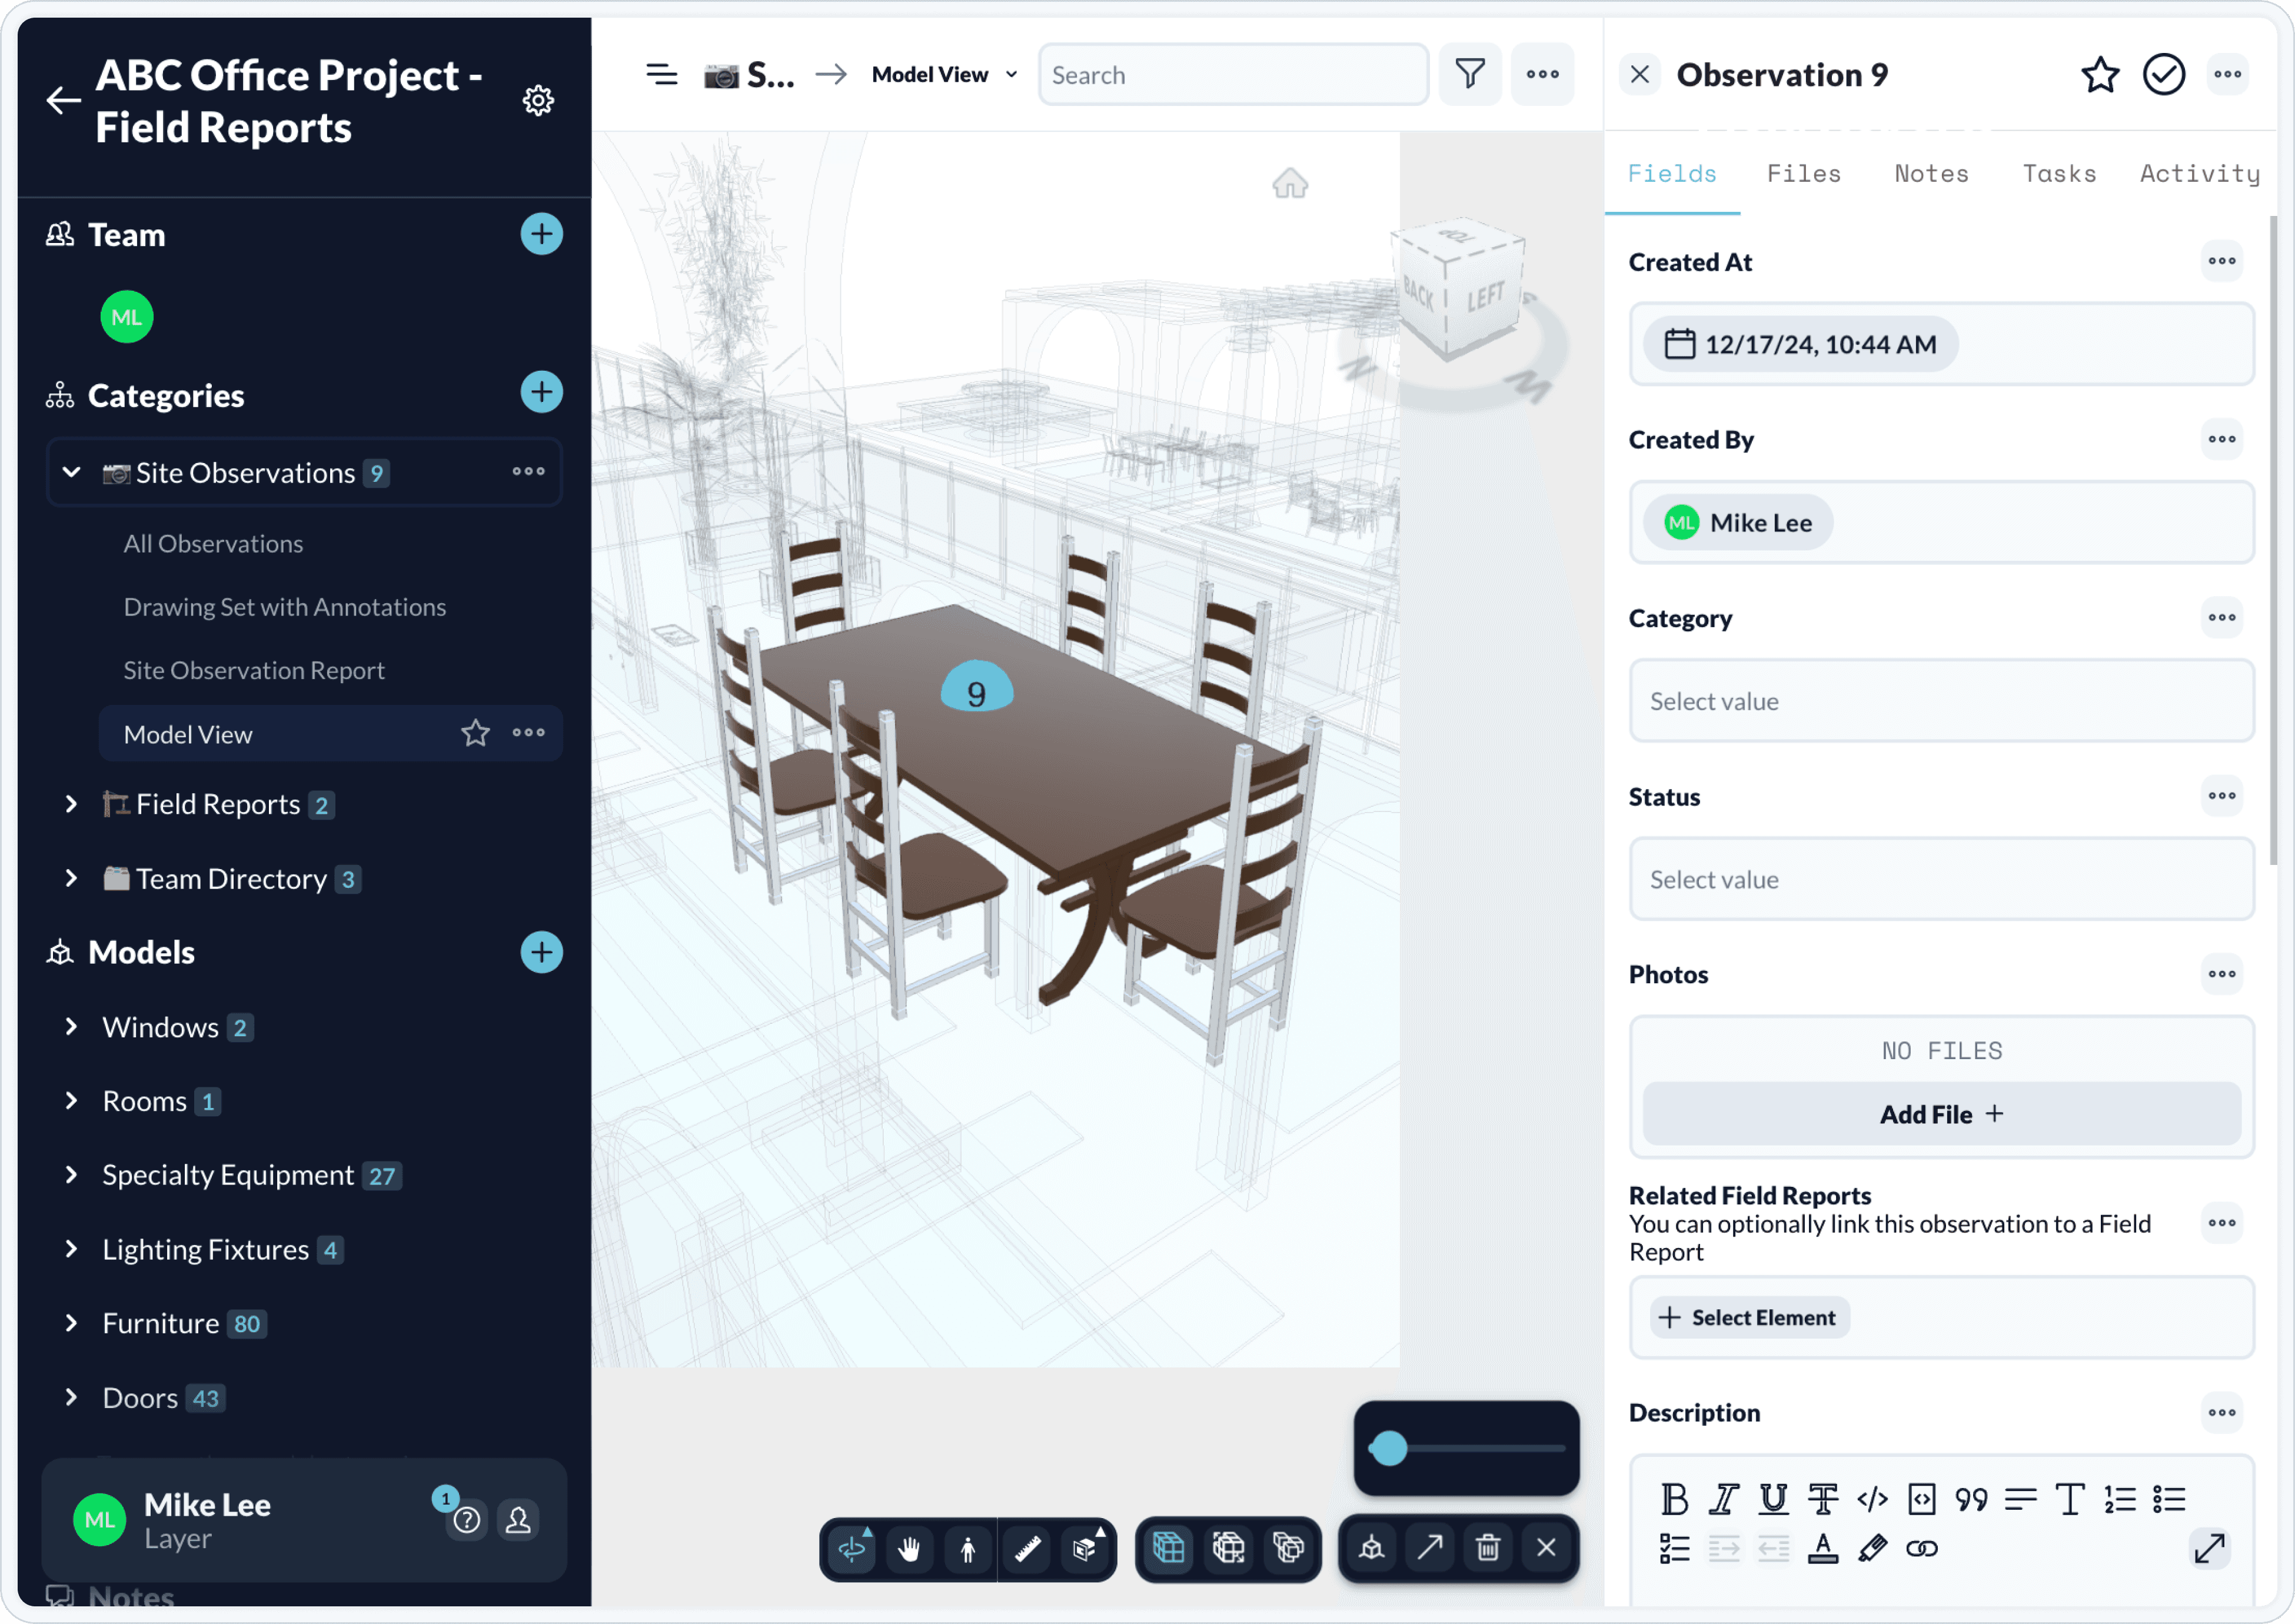Switch to the Notes tab
Viewport: 2295px width, 1624px height.
point(1931,173)
